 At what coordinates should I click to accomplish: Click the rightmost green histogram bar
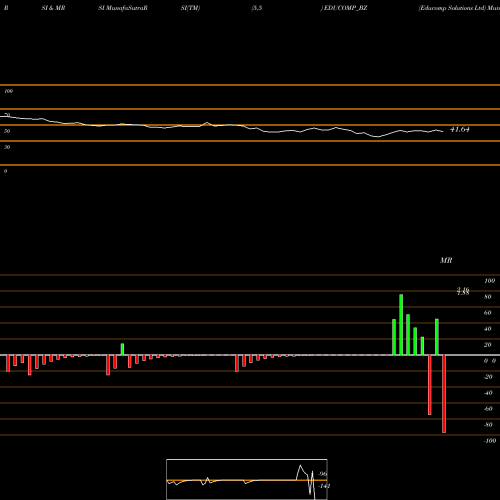click(x=437, y=337)
